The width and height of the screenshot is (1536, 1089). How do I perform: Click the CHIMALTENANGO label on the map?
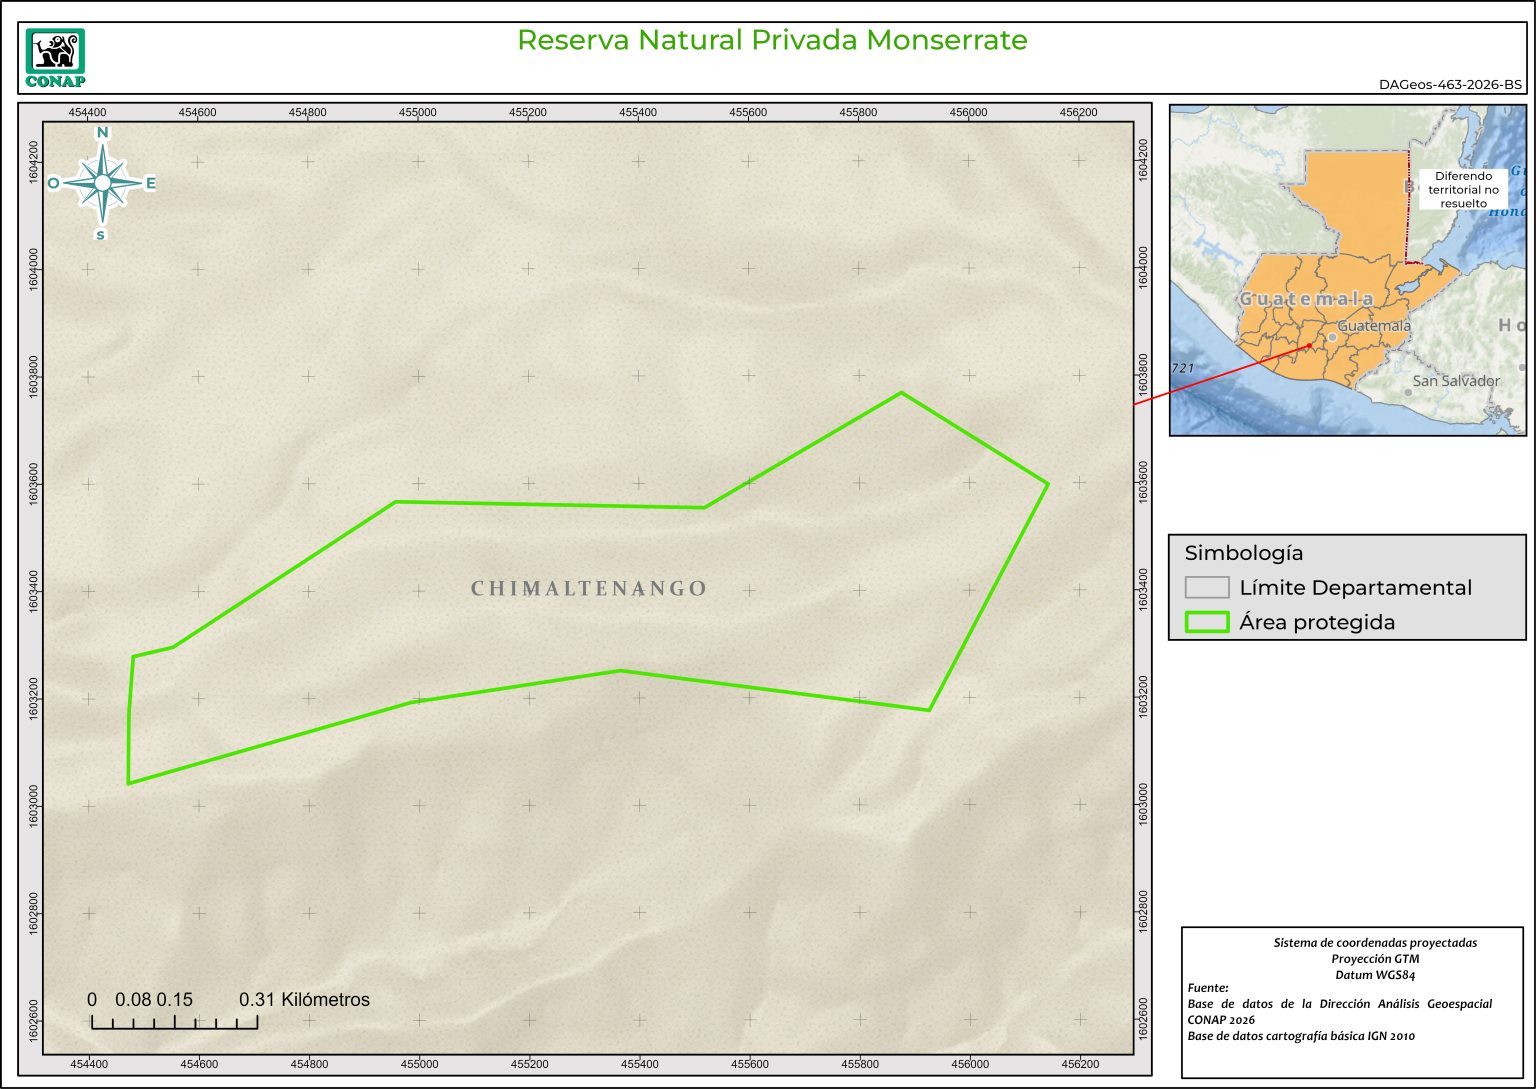[589, 589]
